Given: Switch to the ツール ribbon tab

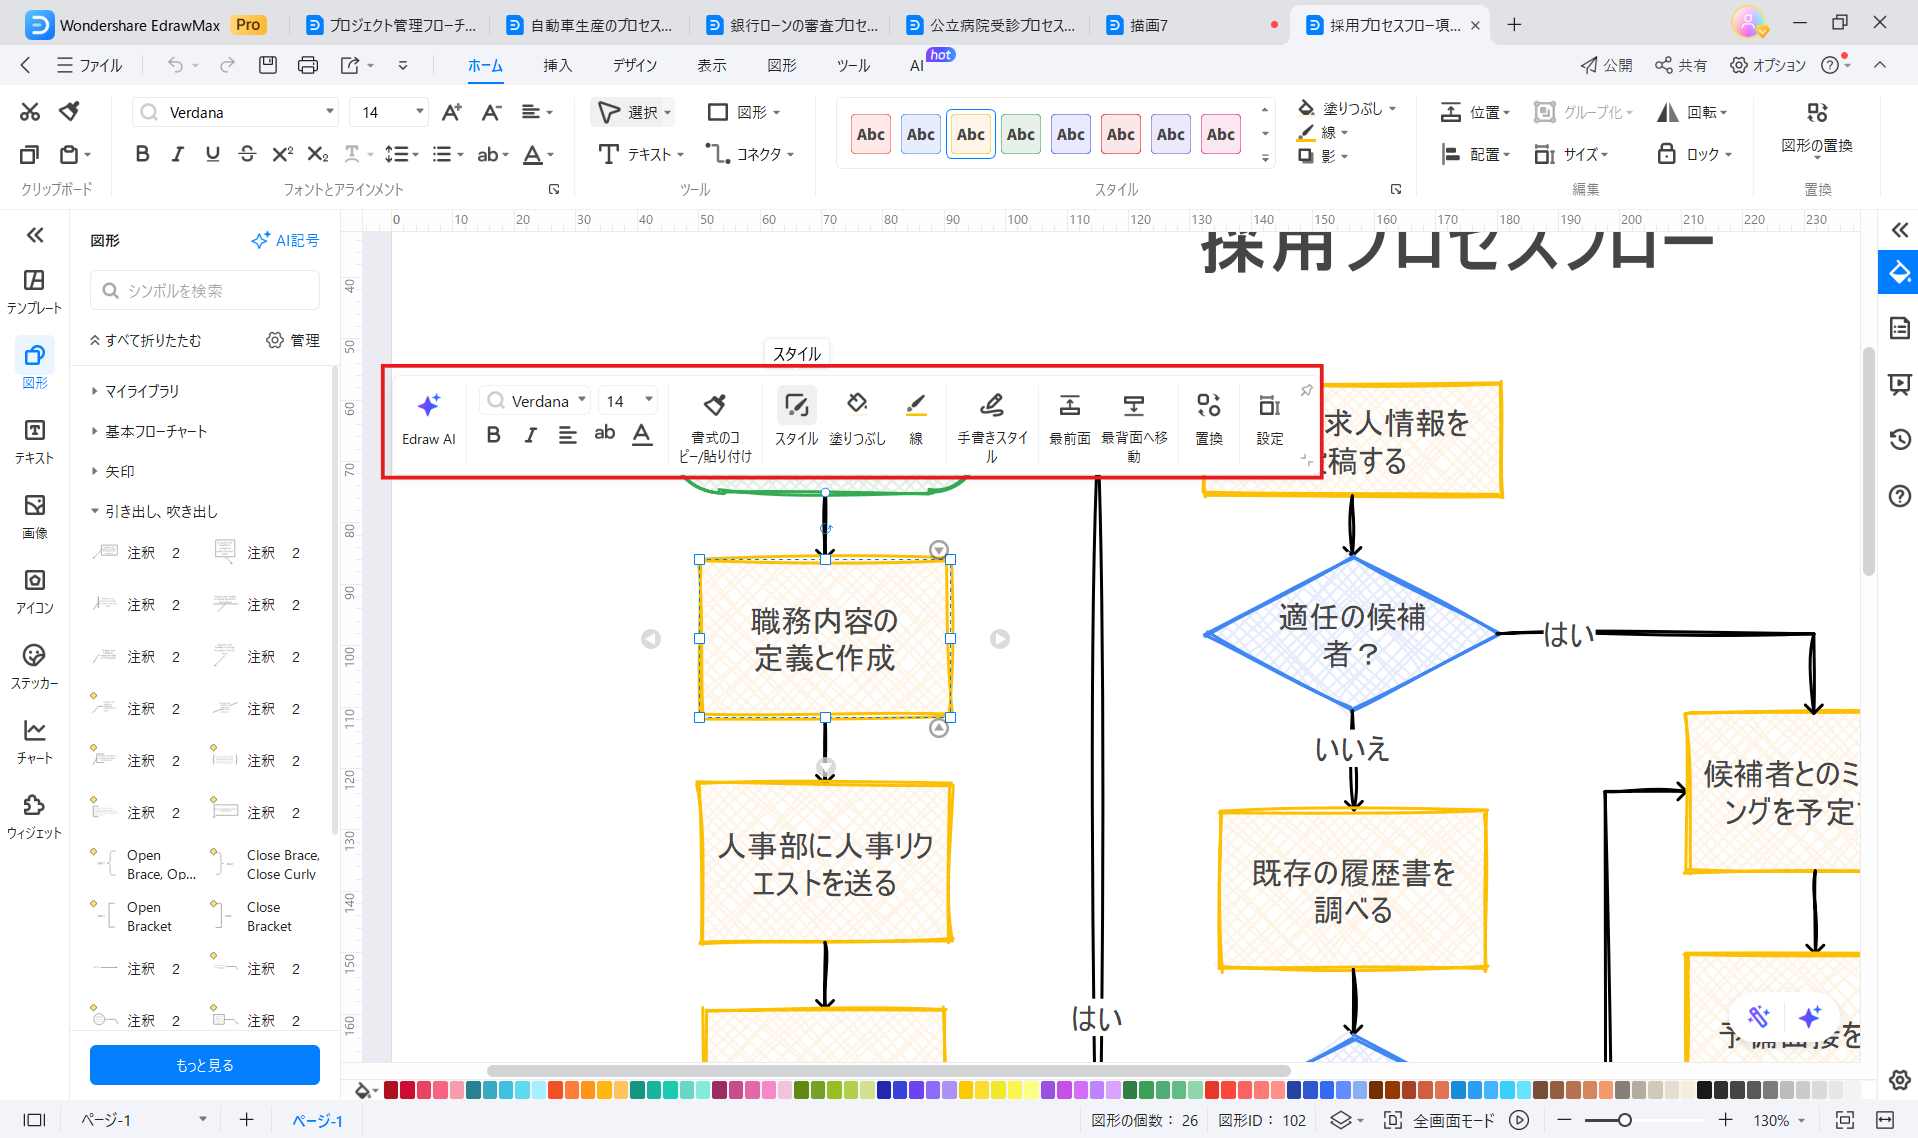Looking at the screenshot, I should 853,65.
